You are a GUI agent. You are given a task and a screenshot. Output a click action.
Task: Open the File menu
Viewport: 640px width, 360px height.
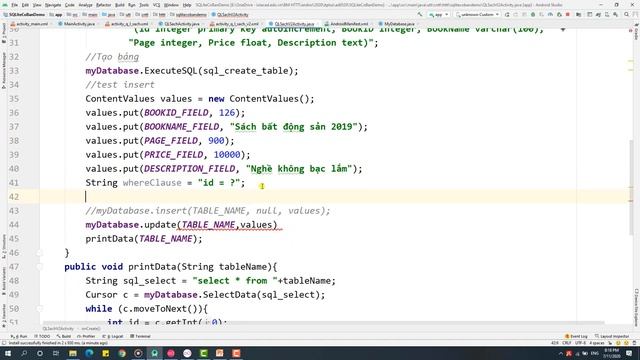tap(14, 5)
